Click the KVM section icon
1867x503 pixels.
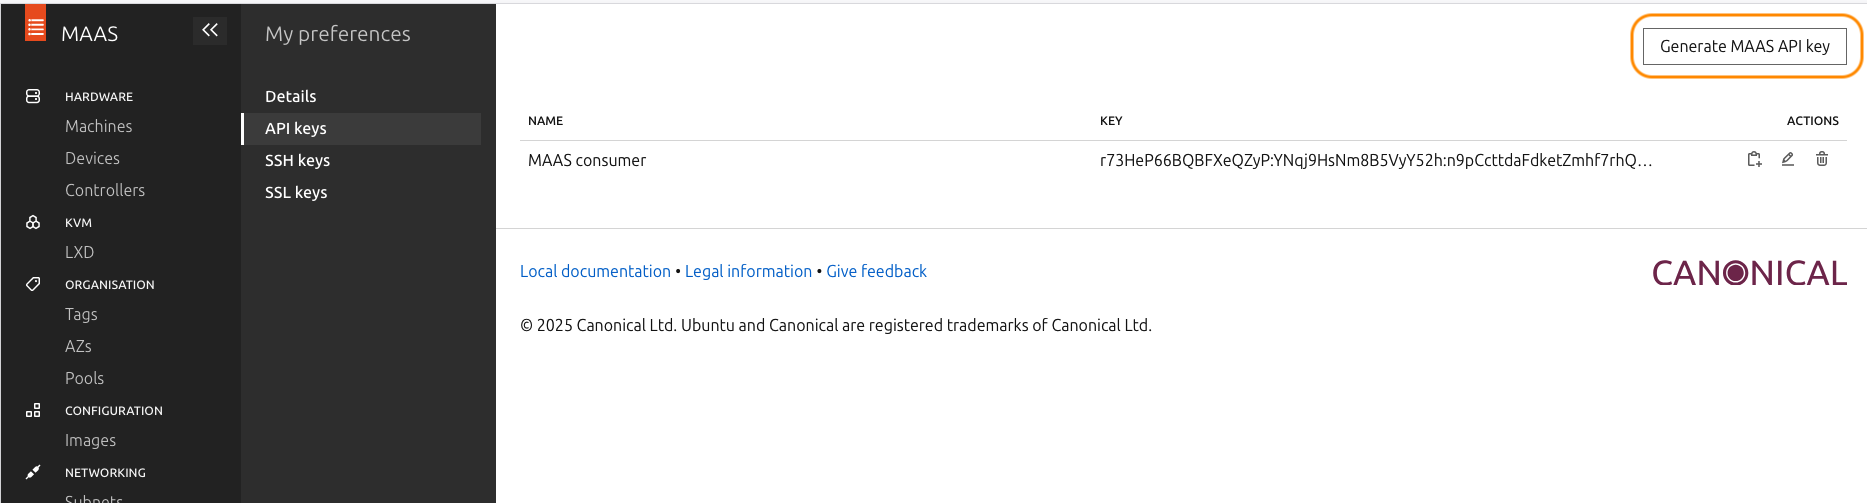point(33,222)
